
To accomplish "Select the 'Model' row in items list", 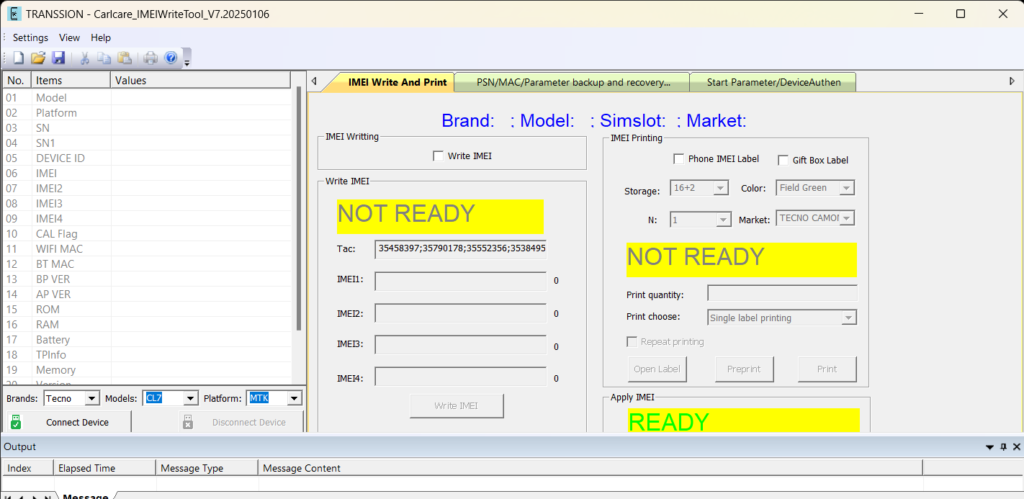I will tap(148, 98).
